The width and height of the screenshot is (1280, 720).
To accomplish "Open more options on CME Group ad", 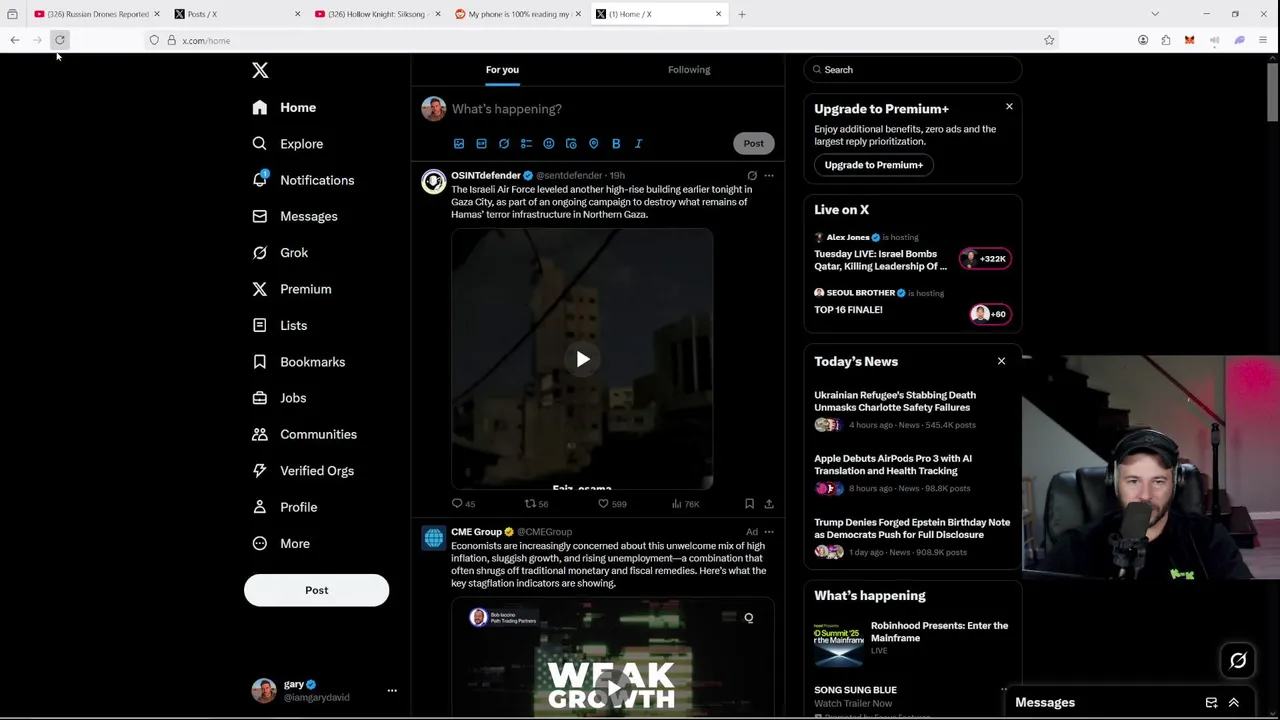I will (769, 532).
